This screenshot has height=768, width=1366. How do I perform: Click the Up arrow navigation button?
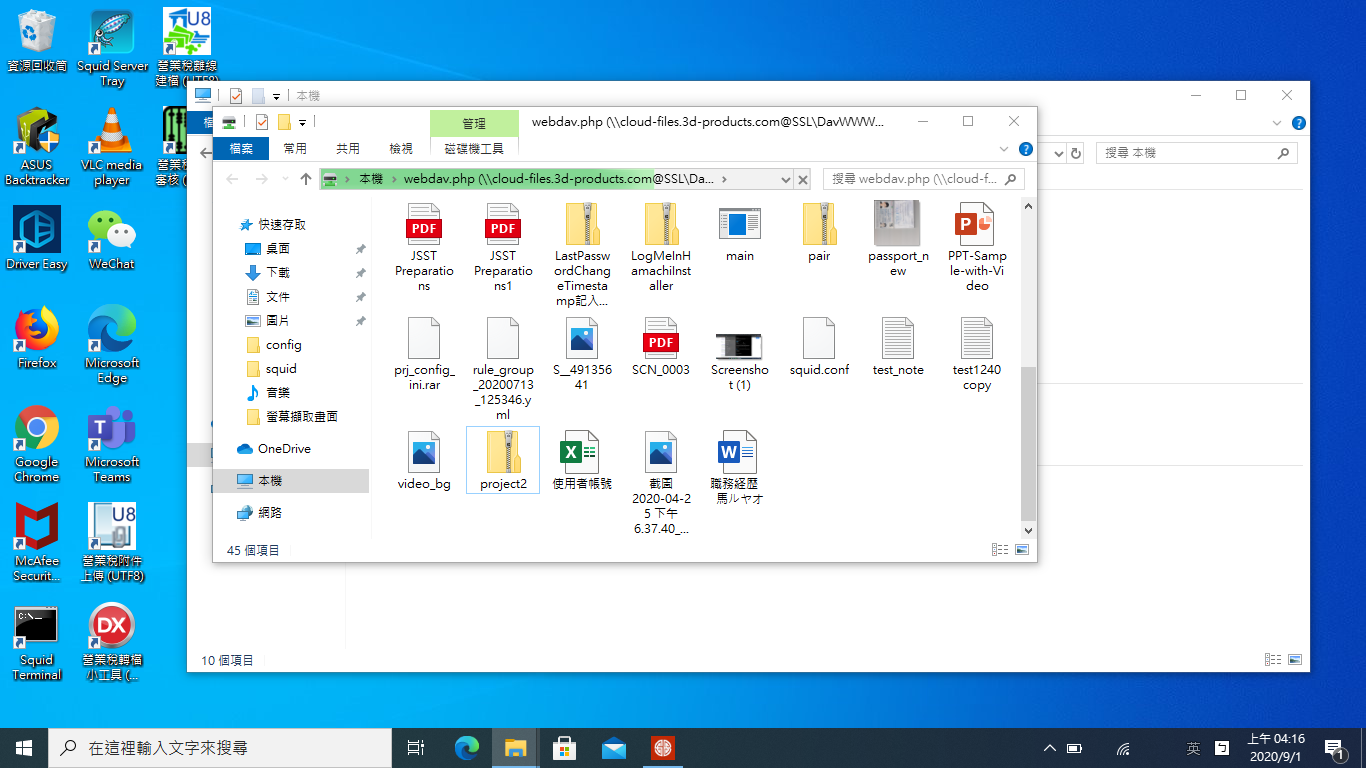306,179
